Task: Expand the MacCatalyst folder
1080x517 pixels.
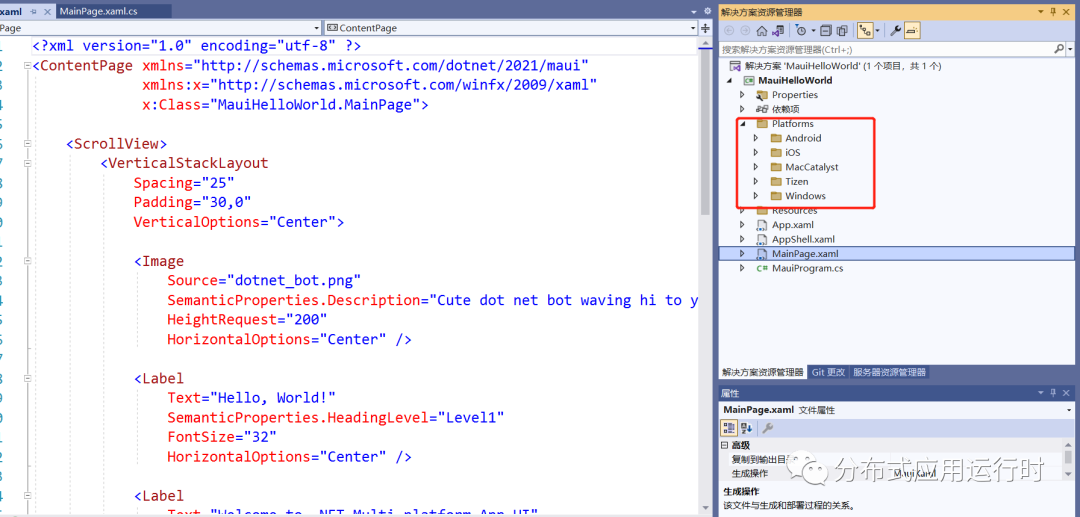Action: click(x=756, y=167)
